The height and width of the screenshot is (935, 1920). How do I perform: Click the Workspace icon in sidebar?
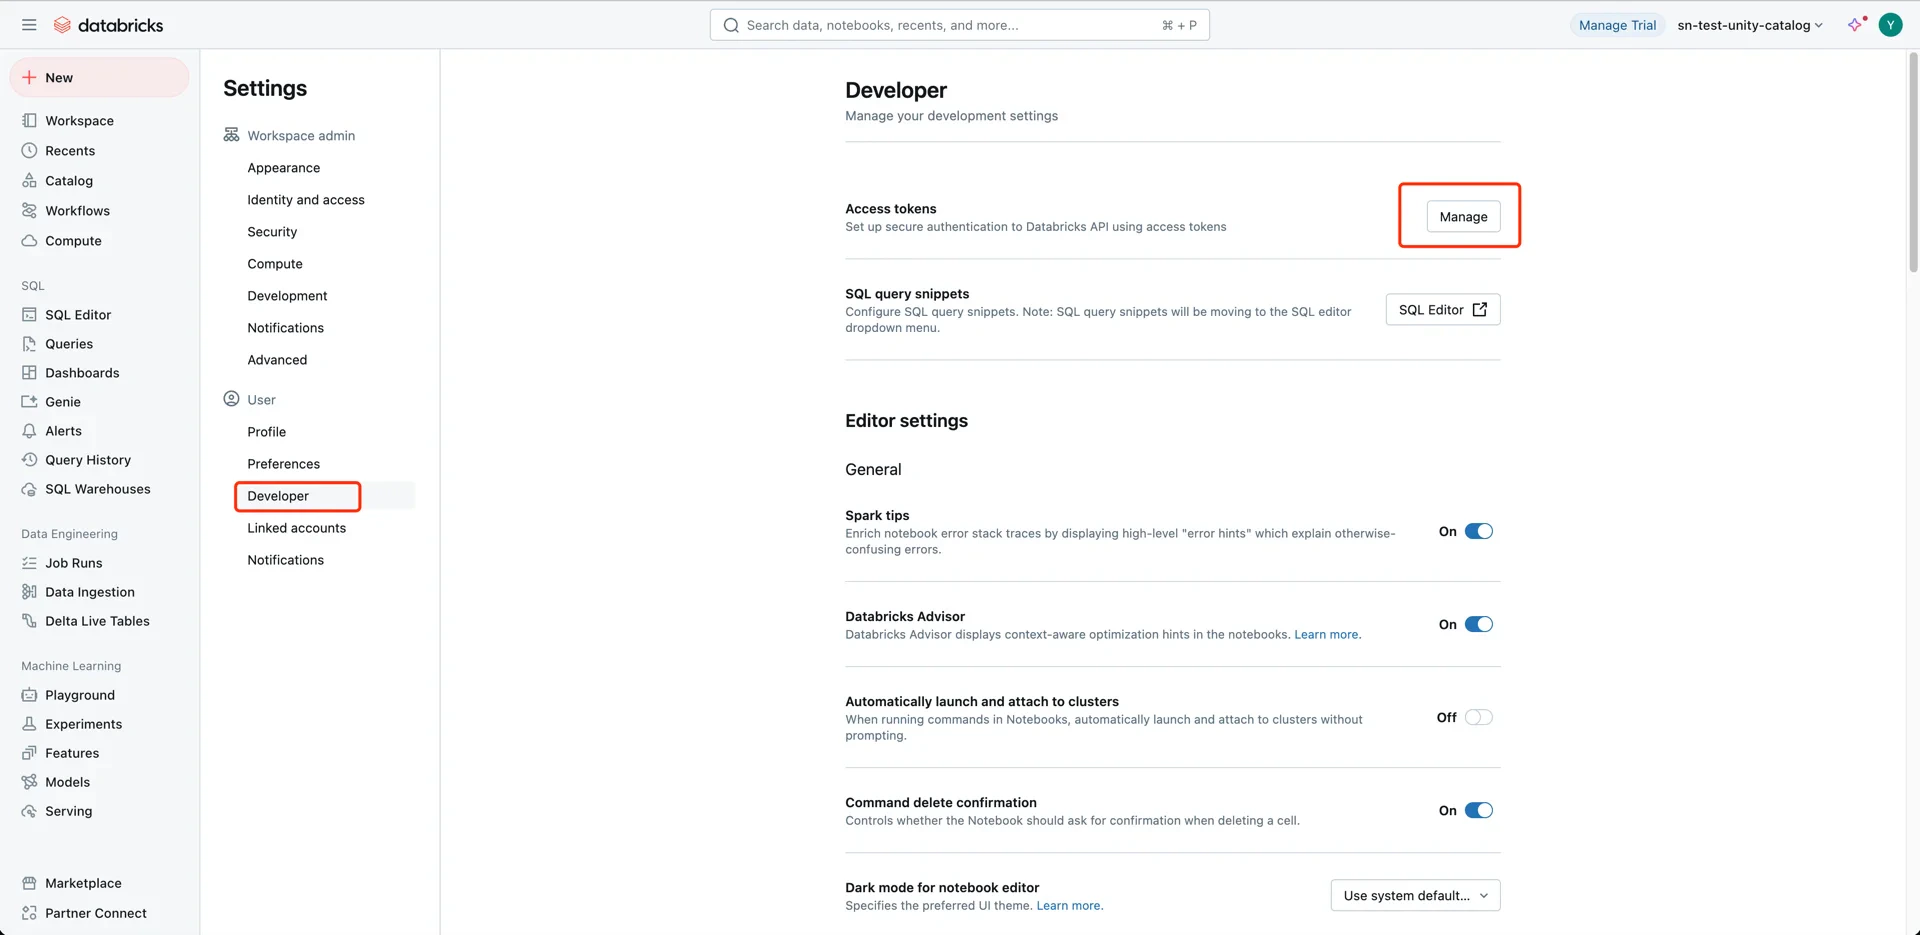[29, 120]
